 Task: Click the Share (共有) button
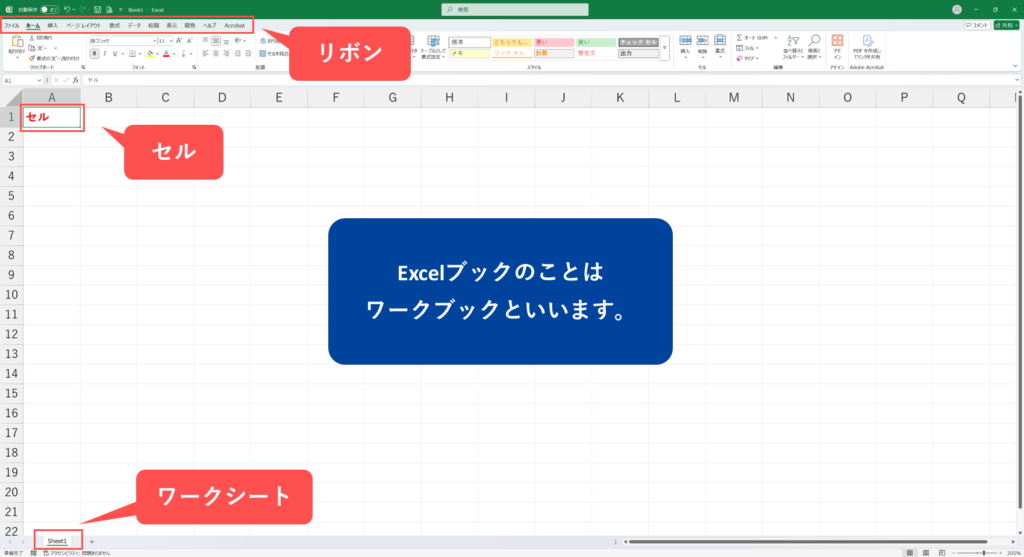1006,24
